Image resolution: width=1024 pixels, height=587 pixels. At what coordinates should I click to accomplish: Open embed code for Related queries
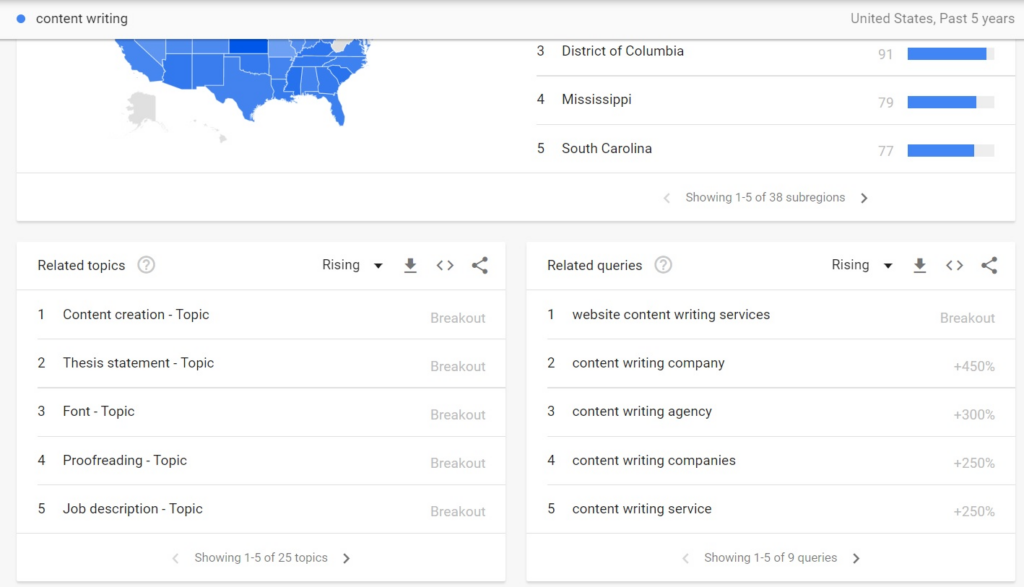tap(955, 266)
